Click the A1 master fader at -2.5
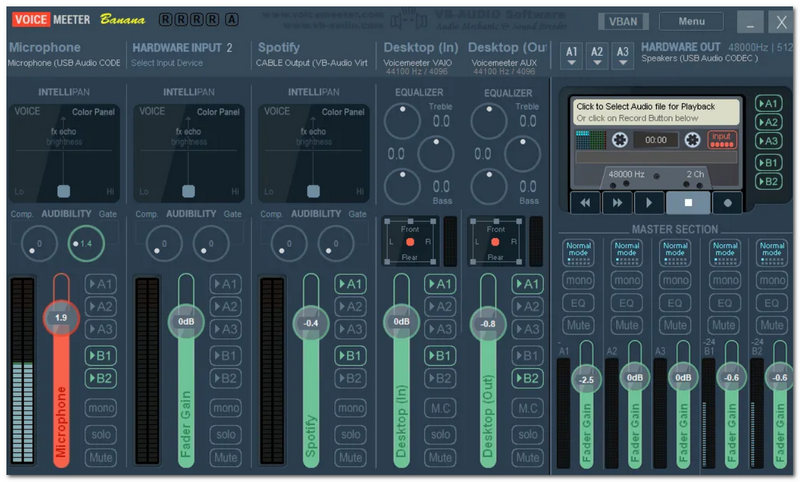The height and width of the screenshot is (482, 800). 586,379
